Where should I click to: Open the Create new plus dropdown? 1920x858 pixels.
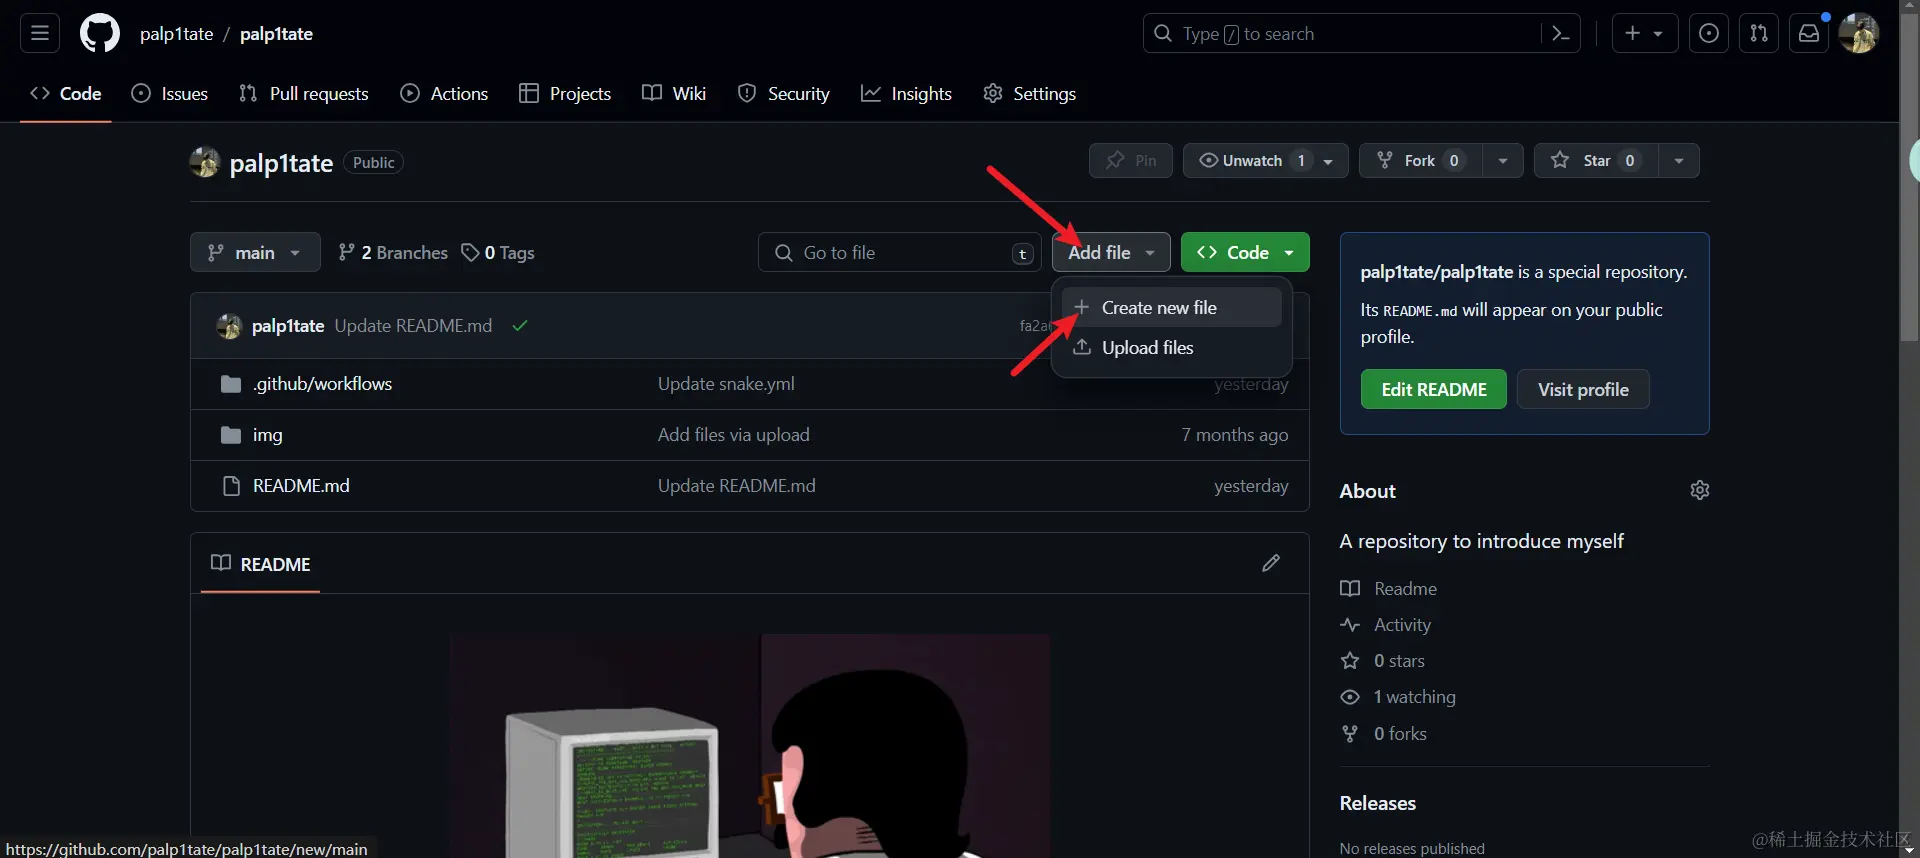1644,33
